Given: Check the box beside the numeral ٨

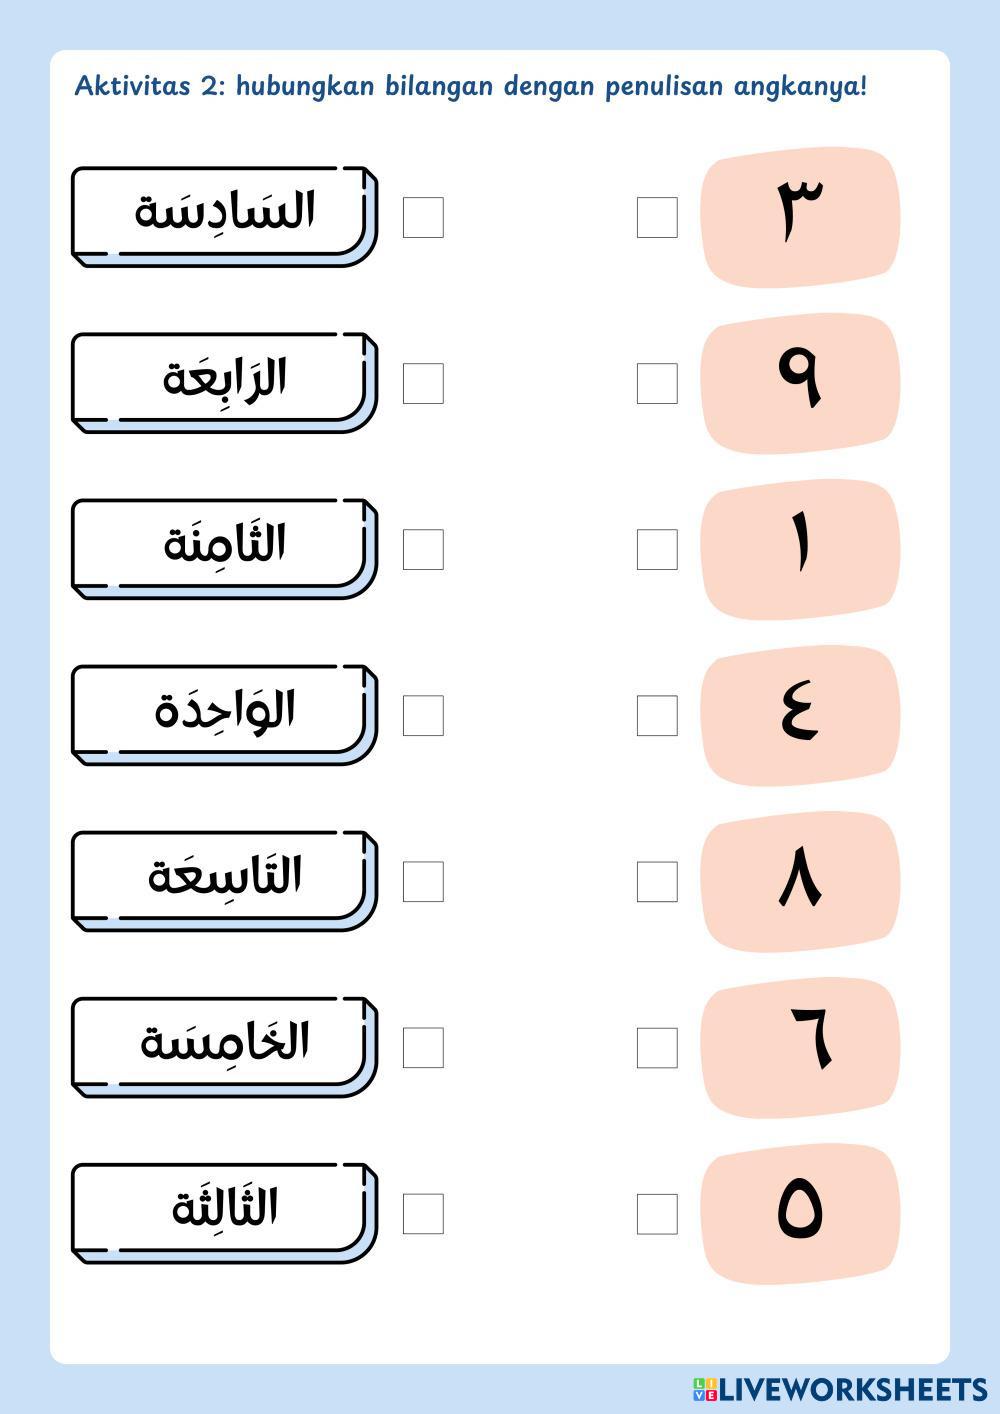Looking at the screenshot, I should 657,881.
